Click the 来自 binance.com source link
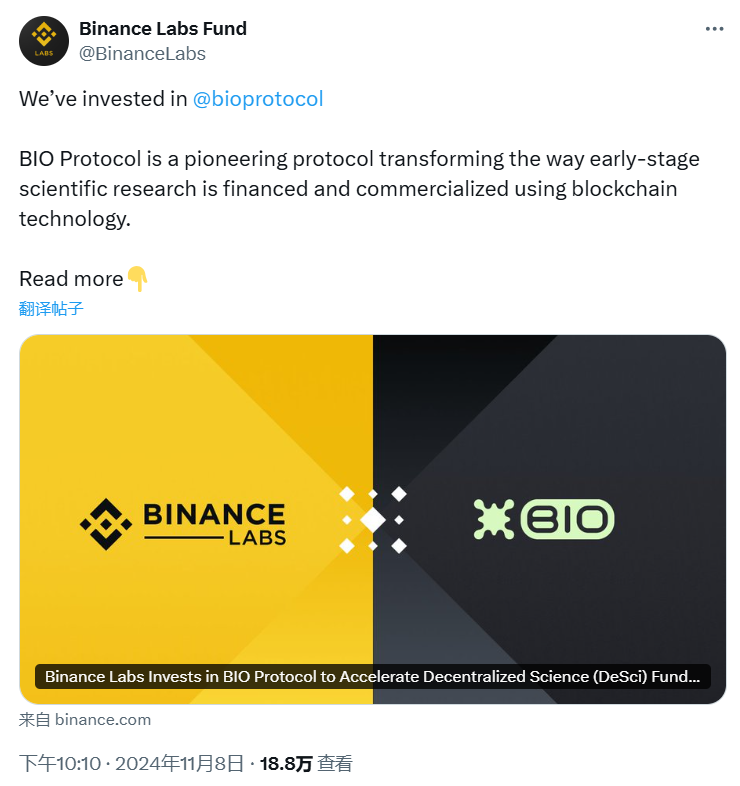Screen dimensions: 740x786 click(85, 720)
